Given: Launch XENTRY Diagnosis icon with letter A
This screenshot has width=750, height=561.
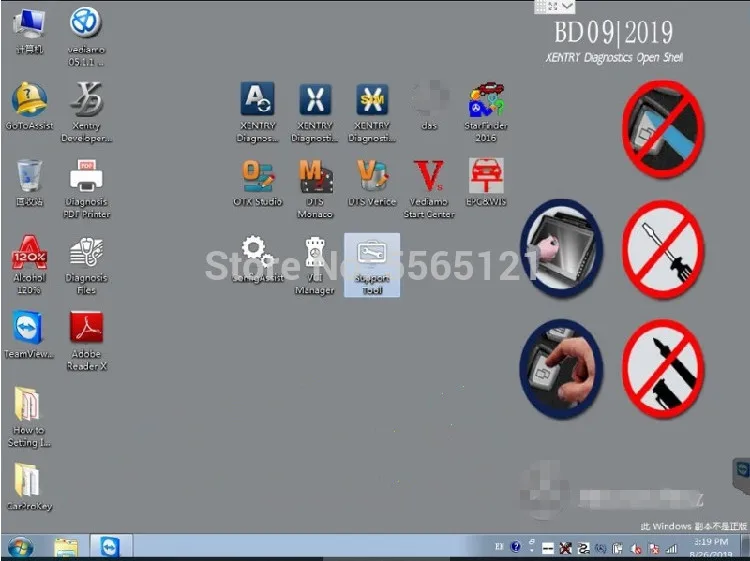Looking at the screenshot, I should pyautogui.click(x=257, y=112).
